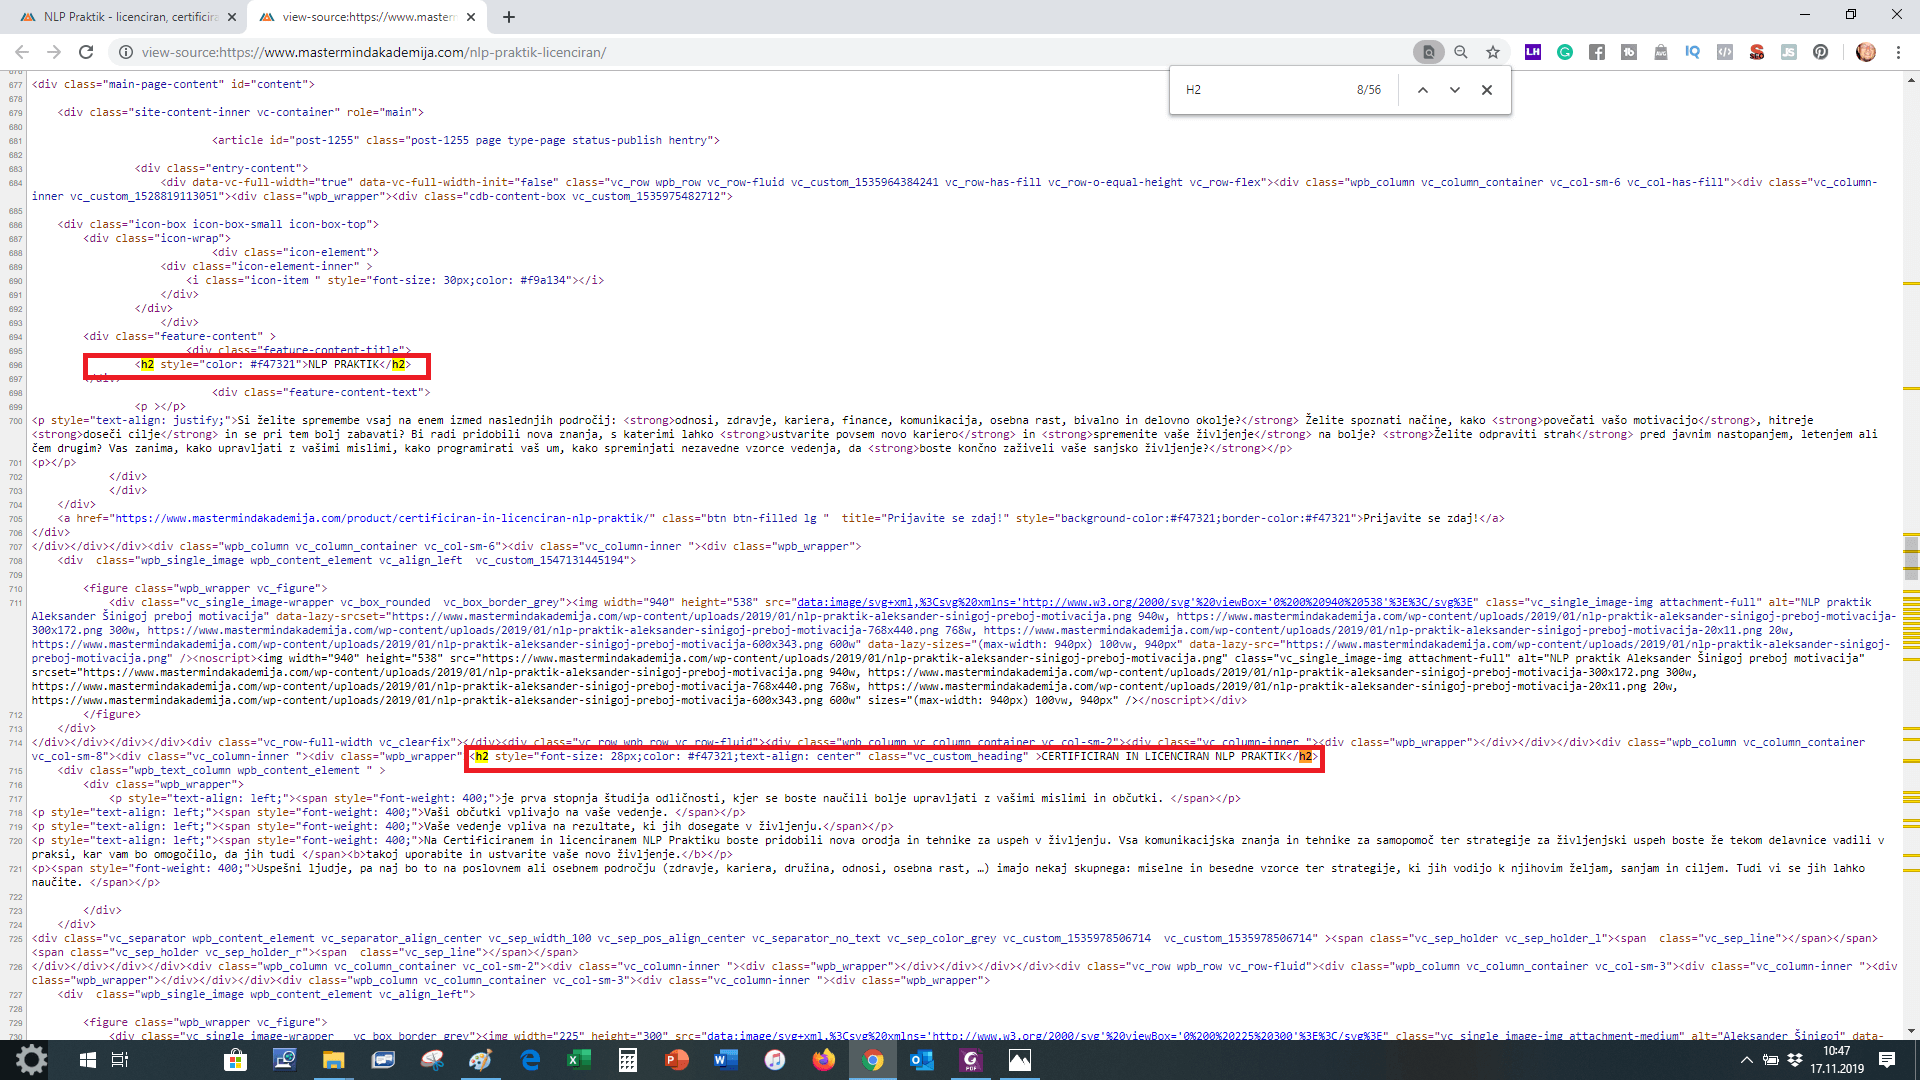Image resolution: width=1920 pixels, height=1080 pixels.
Task: Close the find-in-page bar
Action: (x=1487, y=90)
